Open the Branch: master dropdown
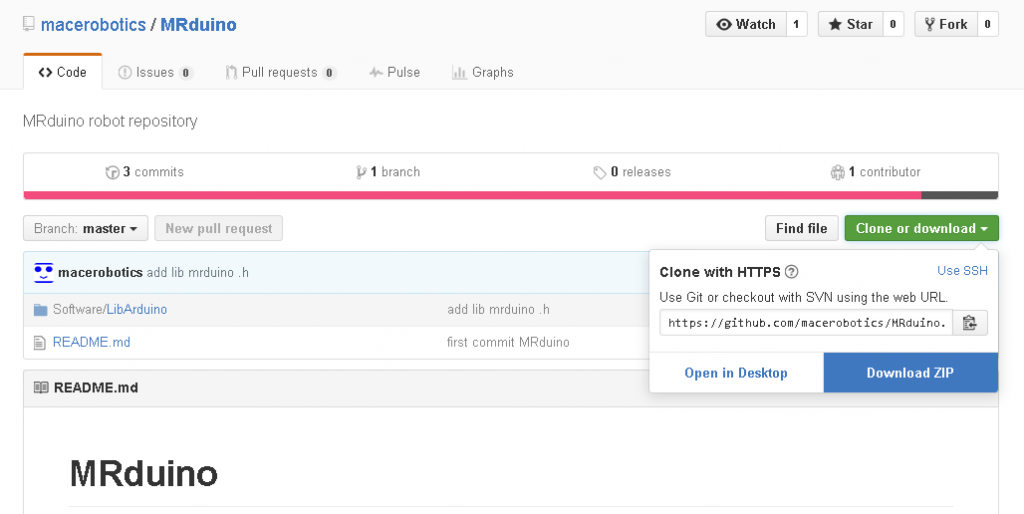1024x514 pixels. [x=85, y=229]
